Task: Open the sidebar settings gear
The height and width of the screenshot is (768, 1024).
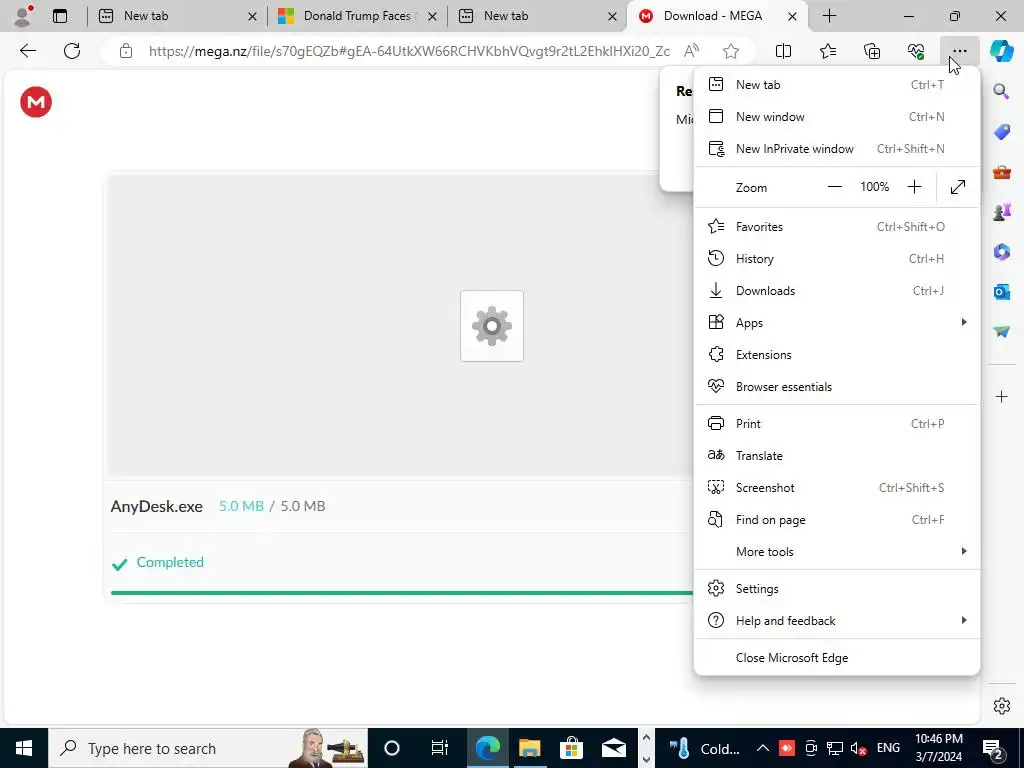Action: pyautogui.click(x=1001, y=706)
